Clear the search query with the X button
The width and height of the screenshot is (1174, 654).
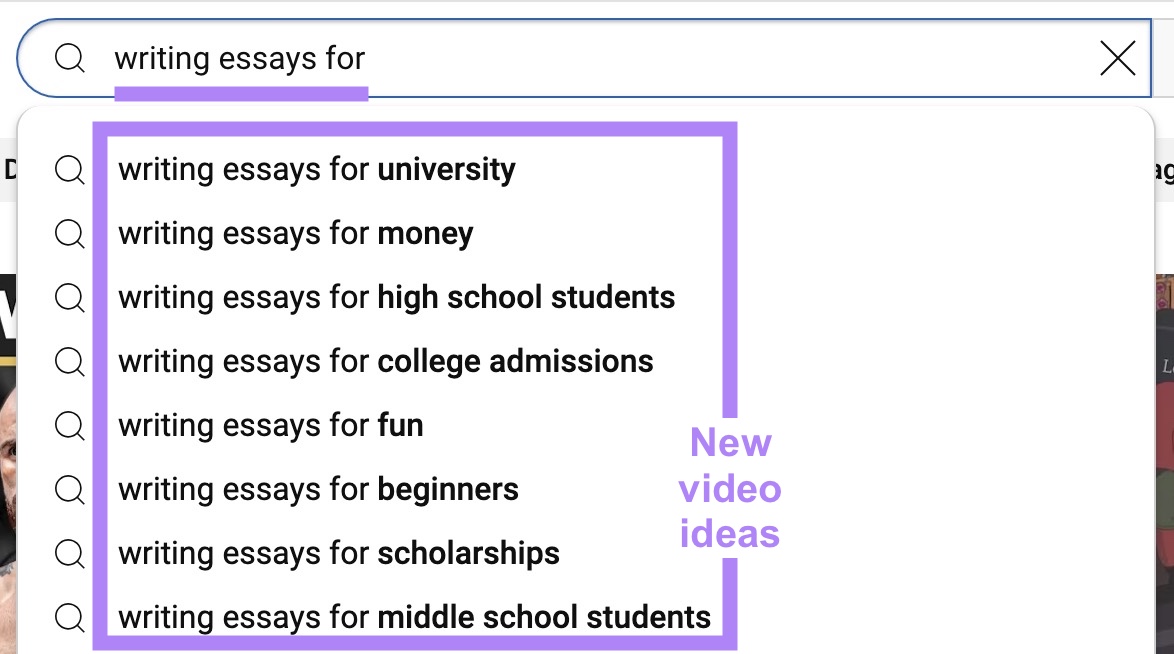(x=1117, y=58)
